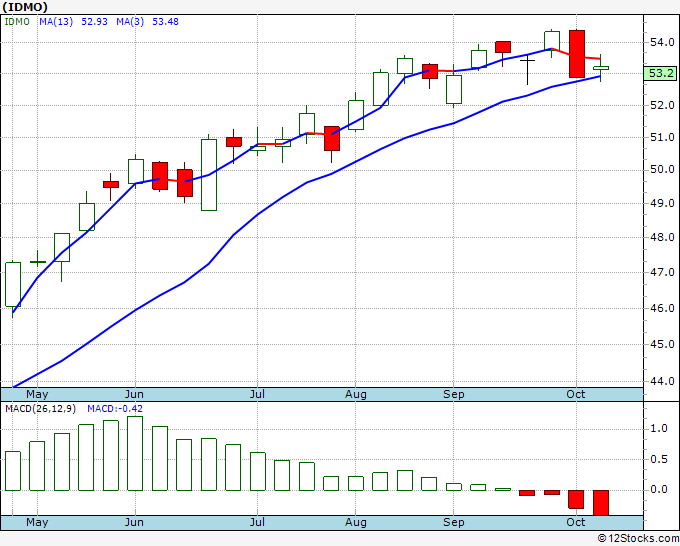
Task: Click the 45.0 price axis label
Action: [662, 344]
